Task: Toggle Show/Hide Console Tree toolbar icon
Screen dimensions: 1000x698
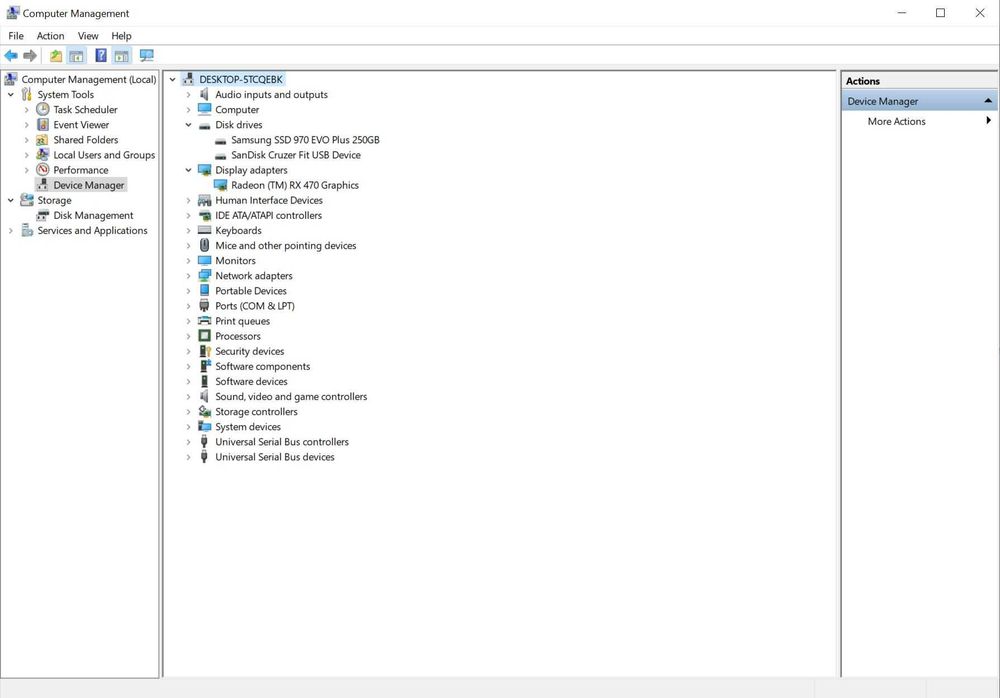Action: (x=77, y=56)
